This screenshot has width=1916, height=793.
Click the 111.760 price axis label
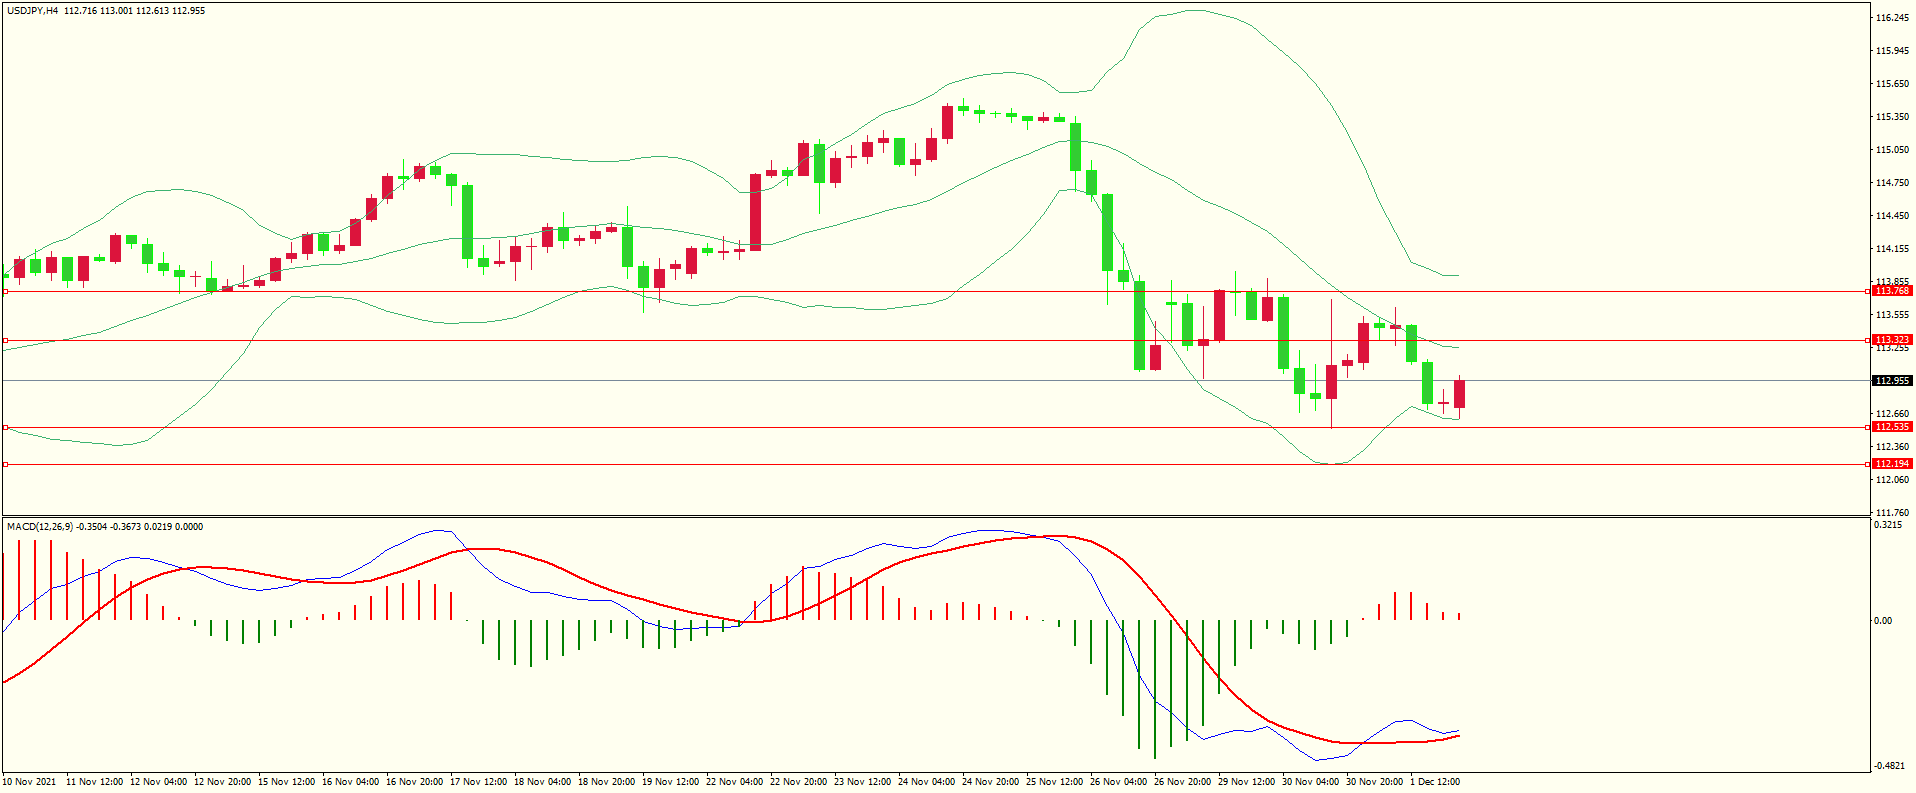coord(1892,513)
